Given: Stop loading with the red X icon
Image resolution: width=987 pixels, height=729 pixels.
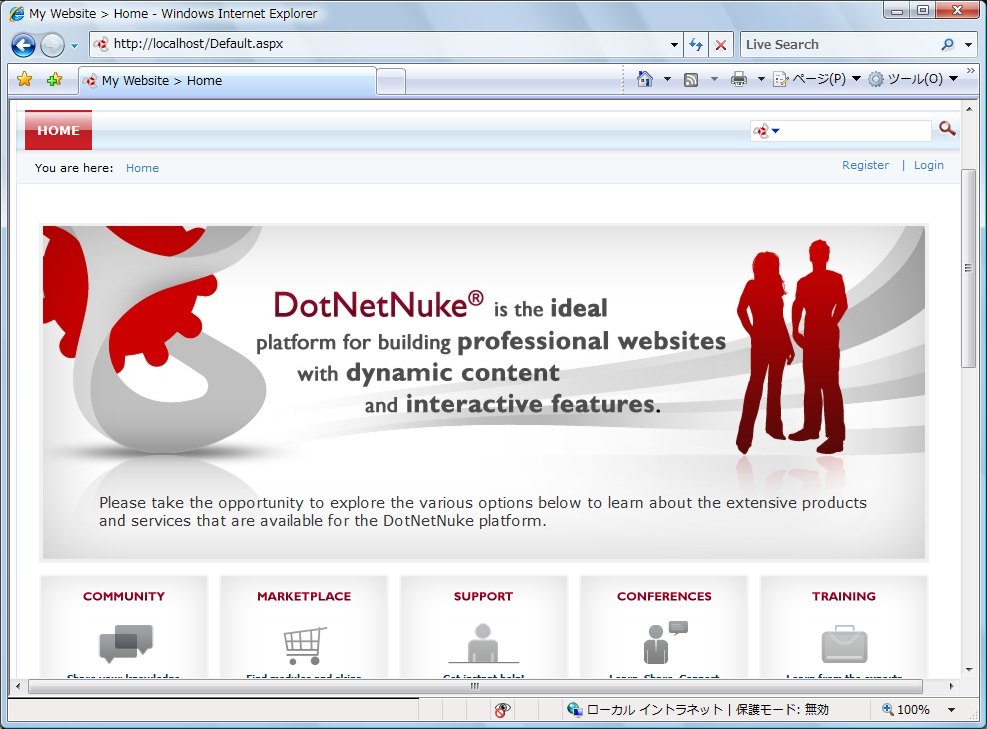Looking at the screenshot, I should click(x=721, y=45).
